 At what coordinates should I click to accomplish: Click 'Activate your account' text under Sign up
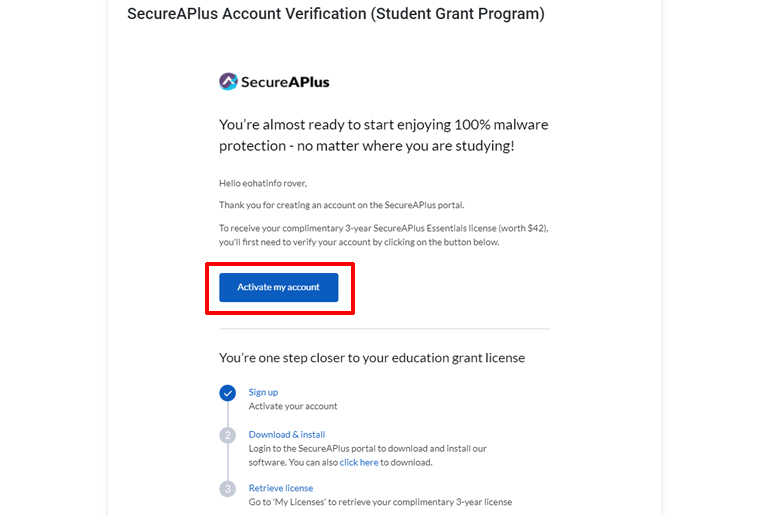[x=292, y=406]
